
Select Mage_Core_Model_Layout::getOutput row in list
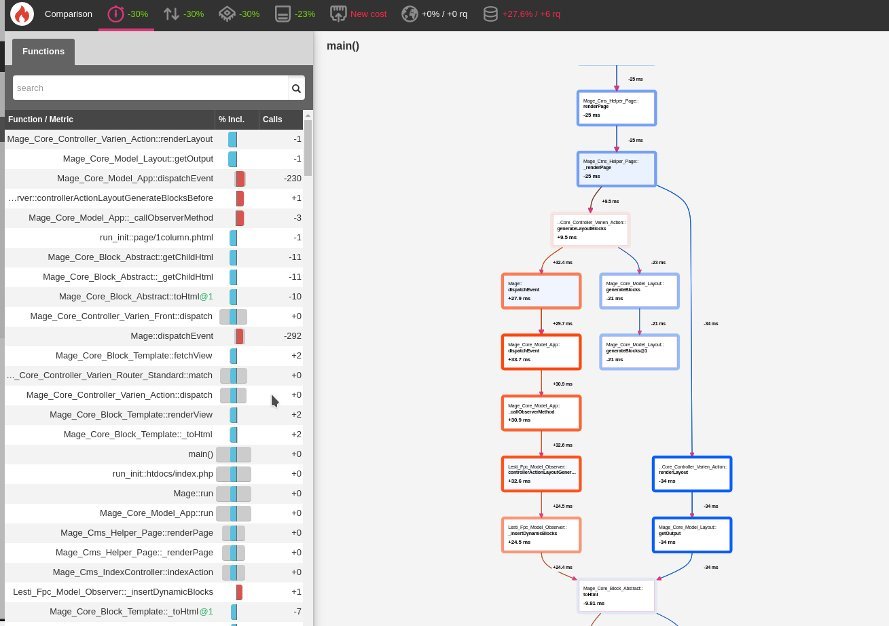pyautogui.click(x=154, y=159)
